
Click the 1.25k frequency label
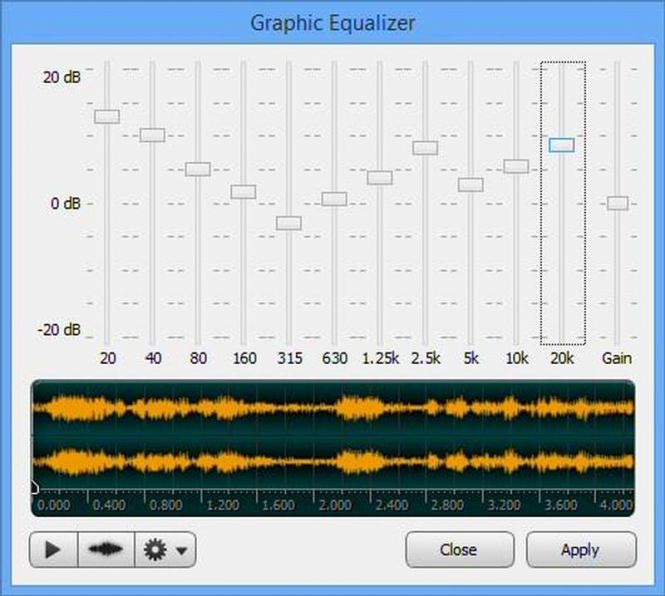point(380,358)
